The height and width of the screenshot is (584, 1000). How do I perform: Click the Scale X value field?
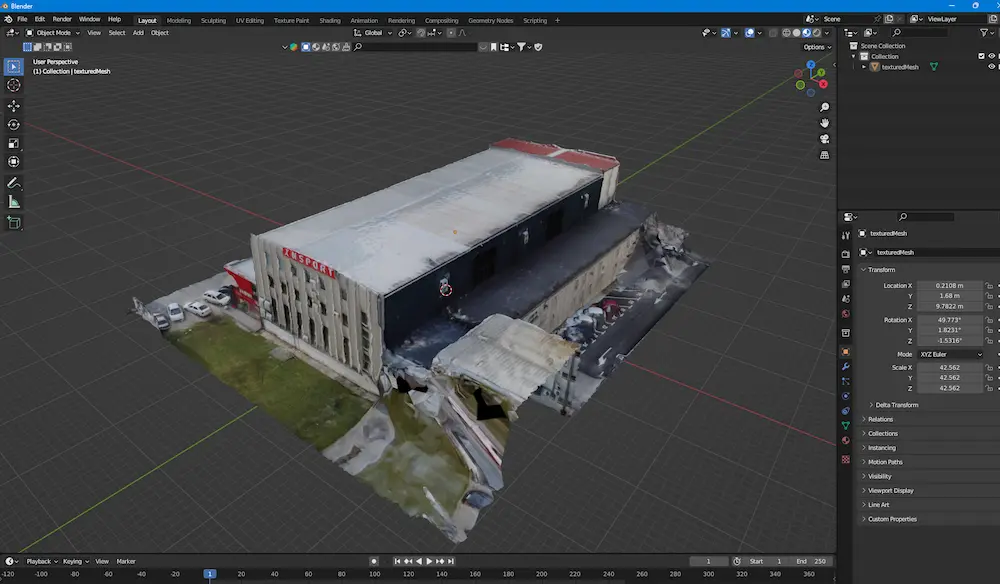(951, 367)
